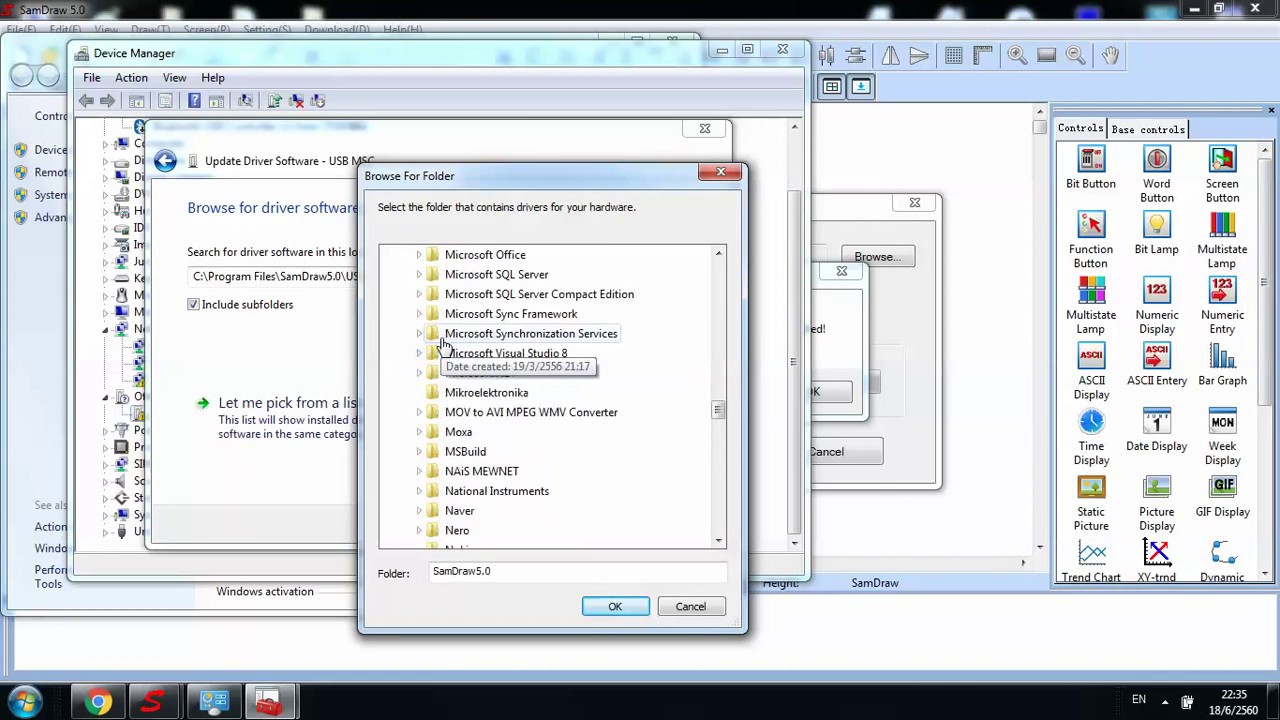Open the Windows Start button
Image resolution: width=1280 pixels, height=720 pixels.
tap(25, 701)
